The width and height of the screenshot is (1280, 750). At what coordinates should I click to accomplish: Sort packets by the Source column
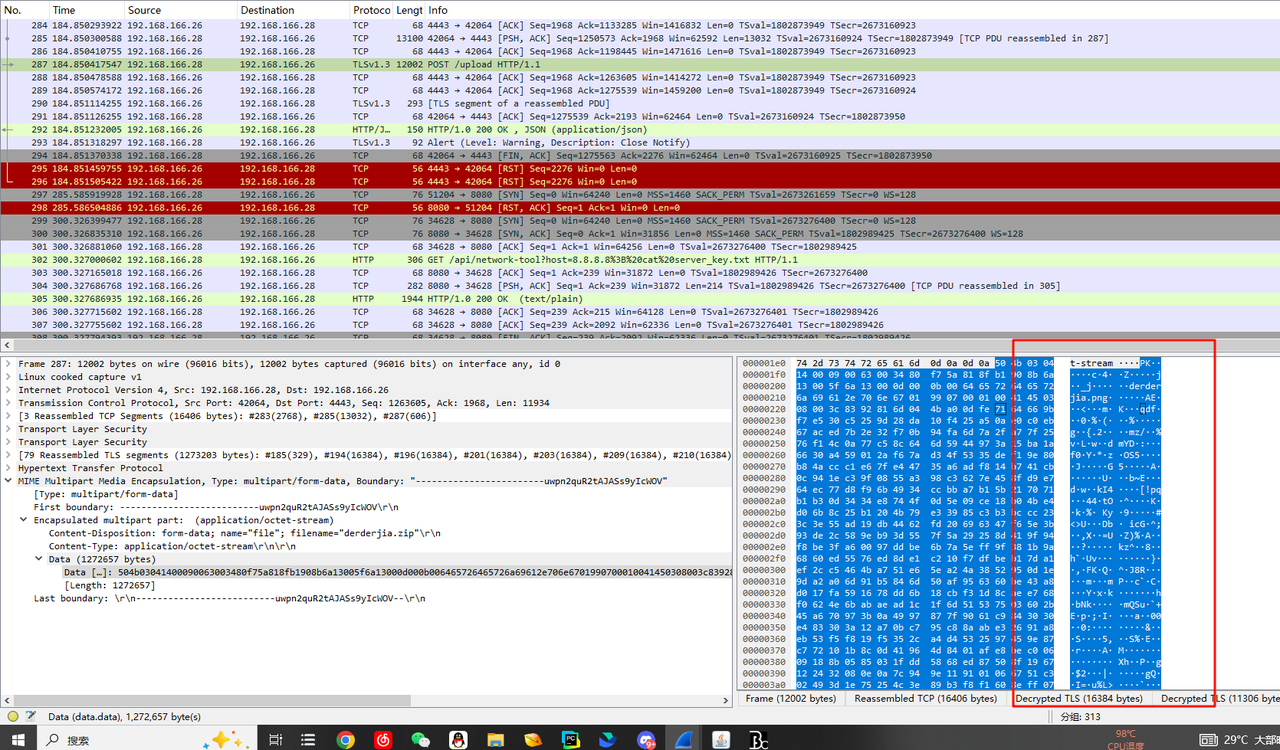(180, 10)
